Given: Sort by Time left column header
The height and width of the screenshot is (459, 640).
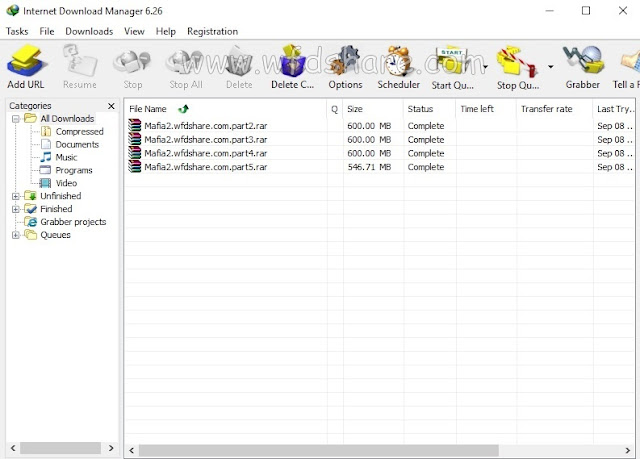Looking at the screenshot, I should click(486, 109).
